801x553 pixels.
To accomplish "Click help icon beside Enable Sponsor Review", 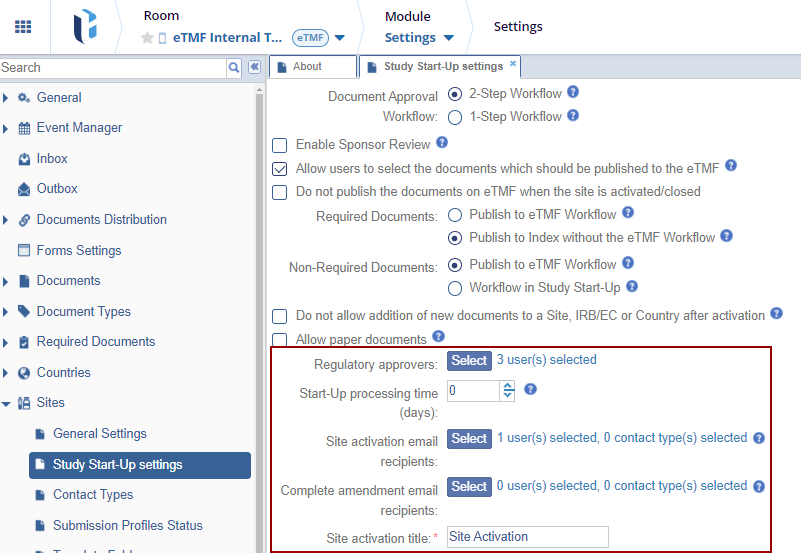I will (442, 143).
